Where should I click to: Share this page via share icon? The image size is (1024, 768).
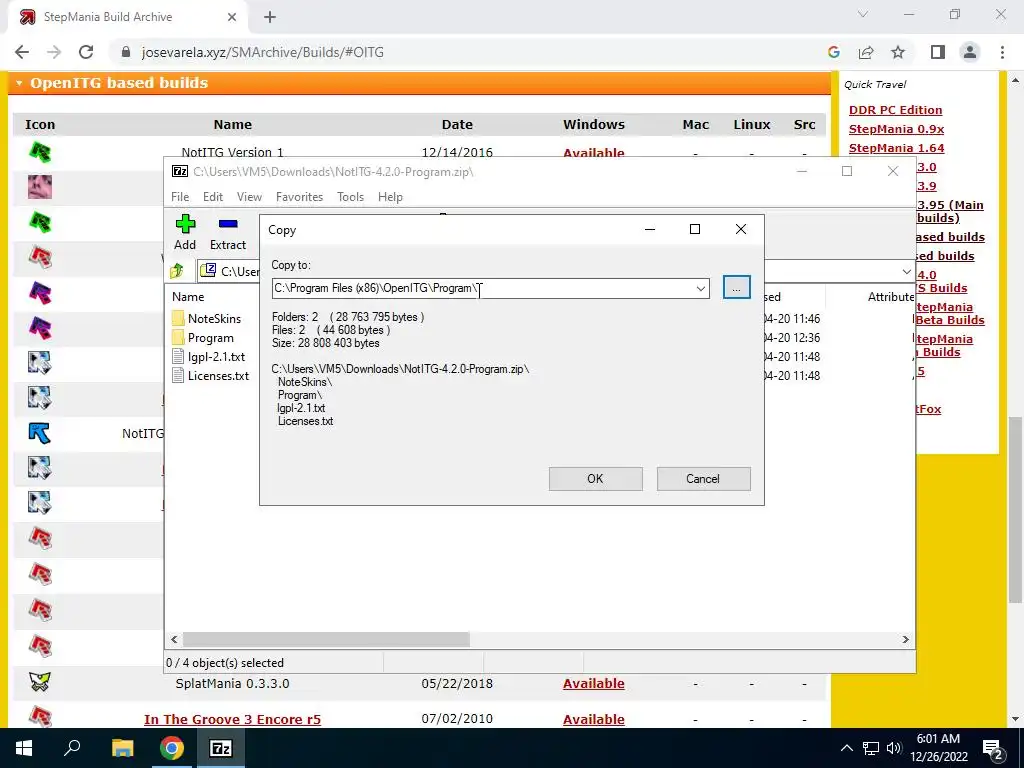866,52
